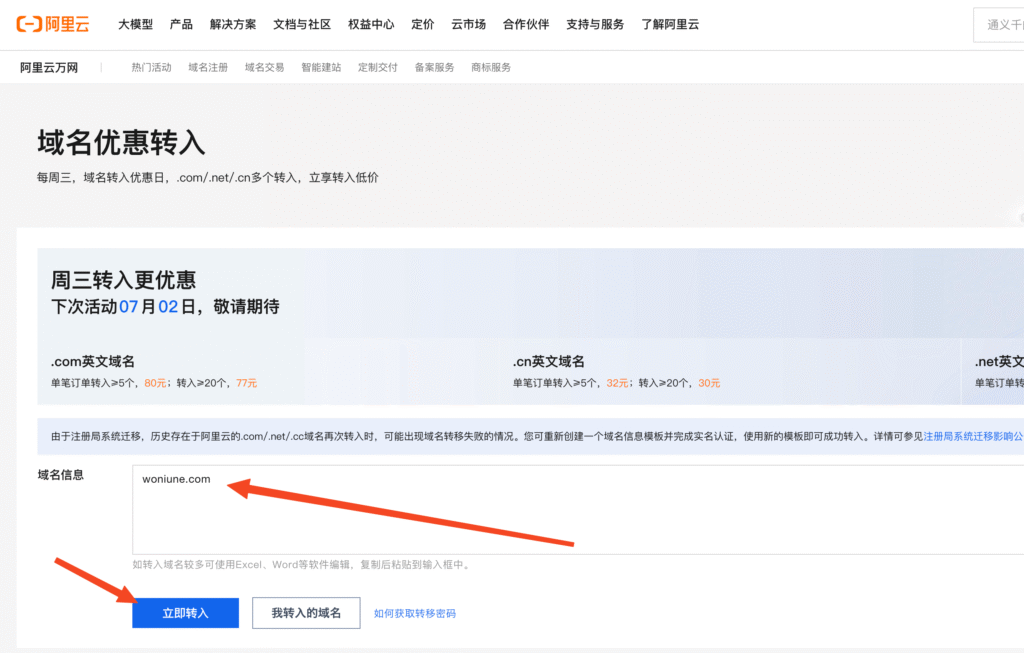Switch to the 域名注册 tab
The image size is (1024, 653).
click(x=208, y=67)
